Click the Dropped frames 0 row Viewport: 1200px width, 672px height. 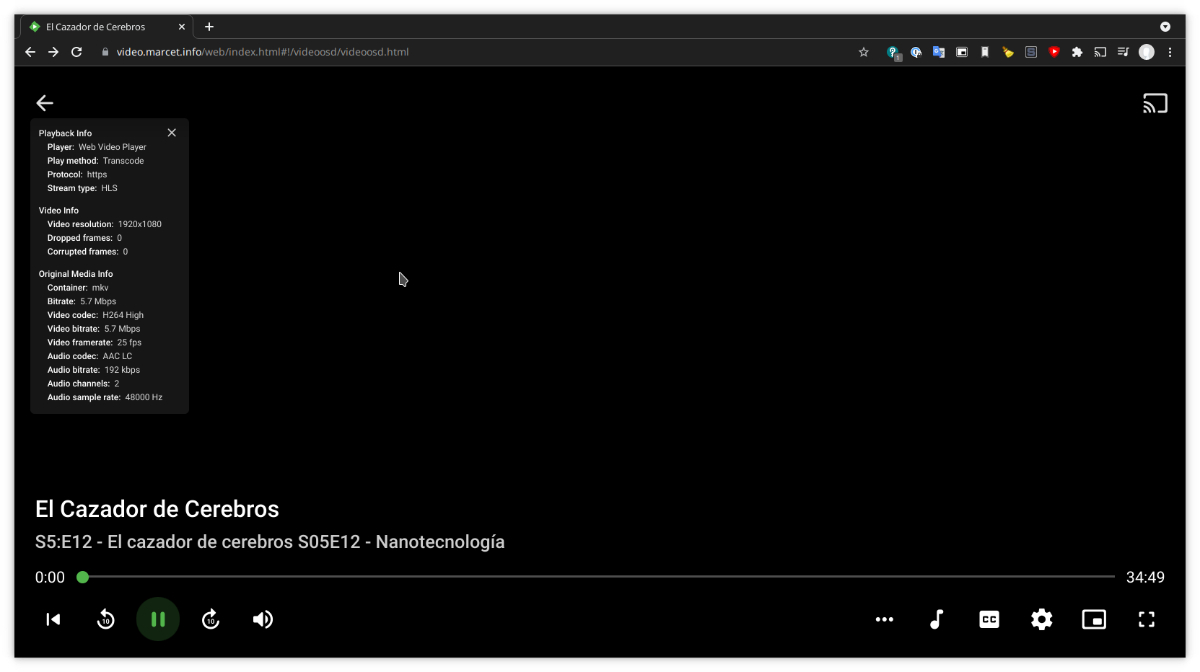pyautogui.click(x=85, y=238)
